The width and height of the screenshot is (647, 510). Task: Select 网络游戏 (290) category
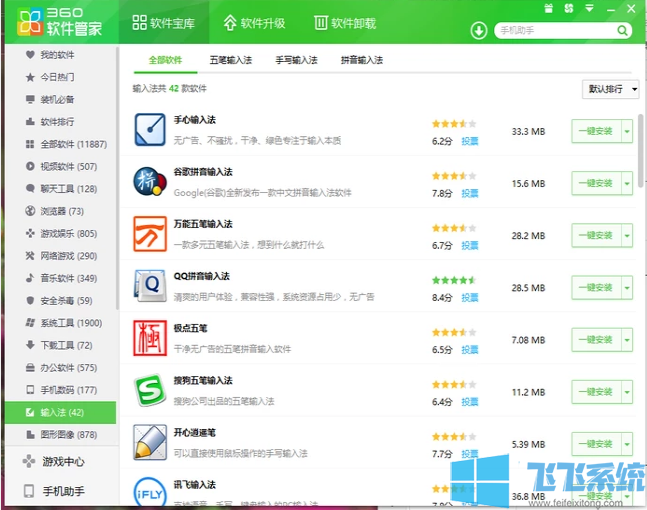tap(61, 256)
